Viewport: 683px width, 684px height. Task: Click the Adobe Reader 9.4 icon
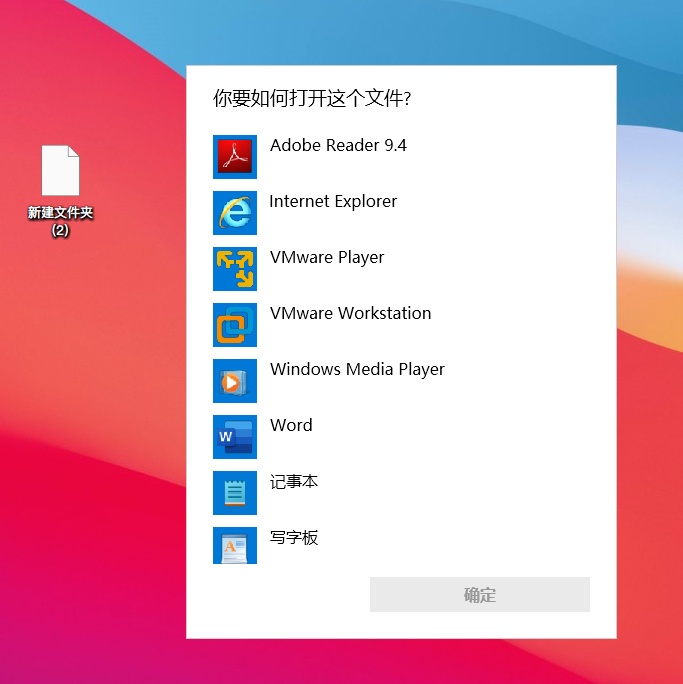tap(235, 157)
